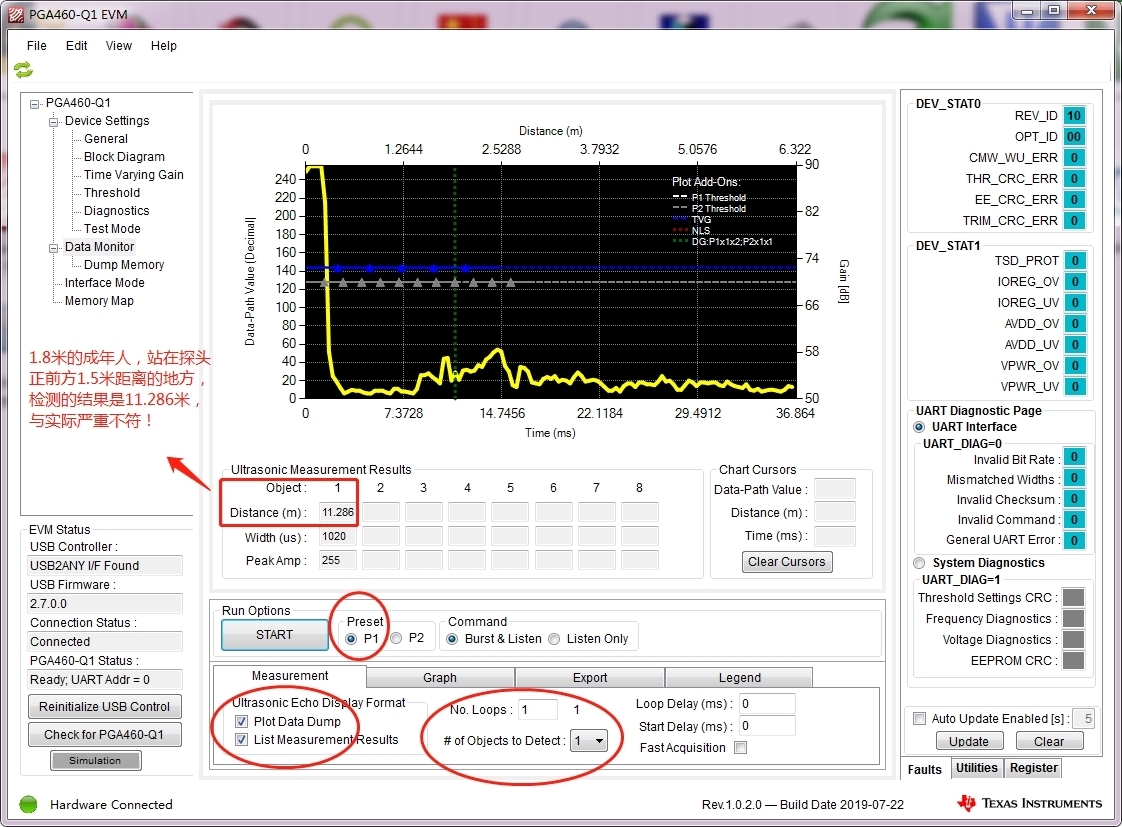Open the # of Objects to Detect dropdown

pyautogui.click(x=600, y=741)
